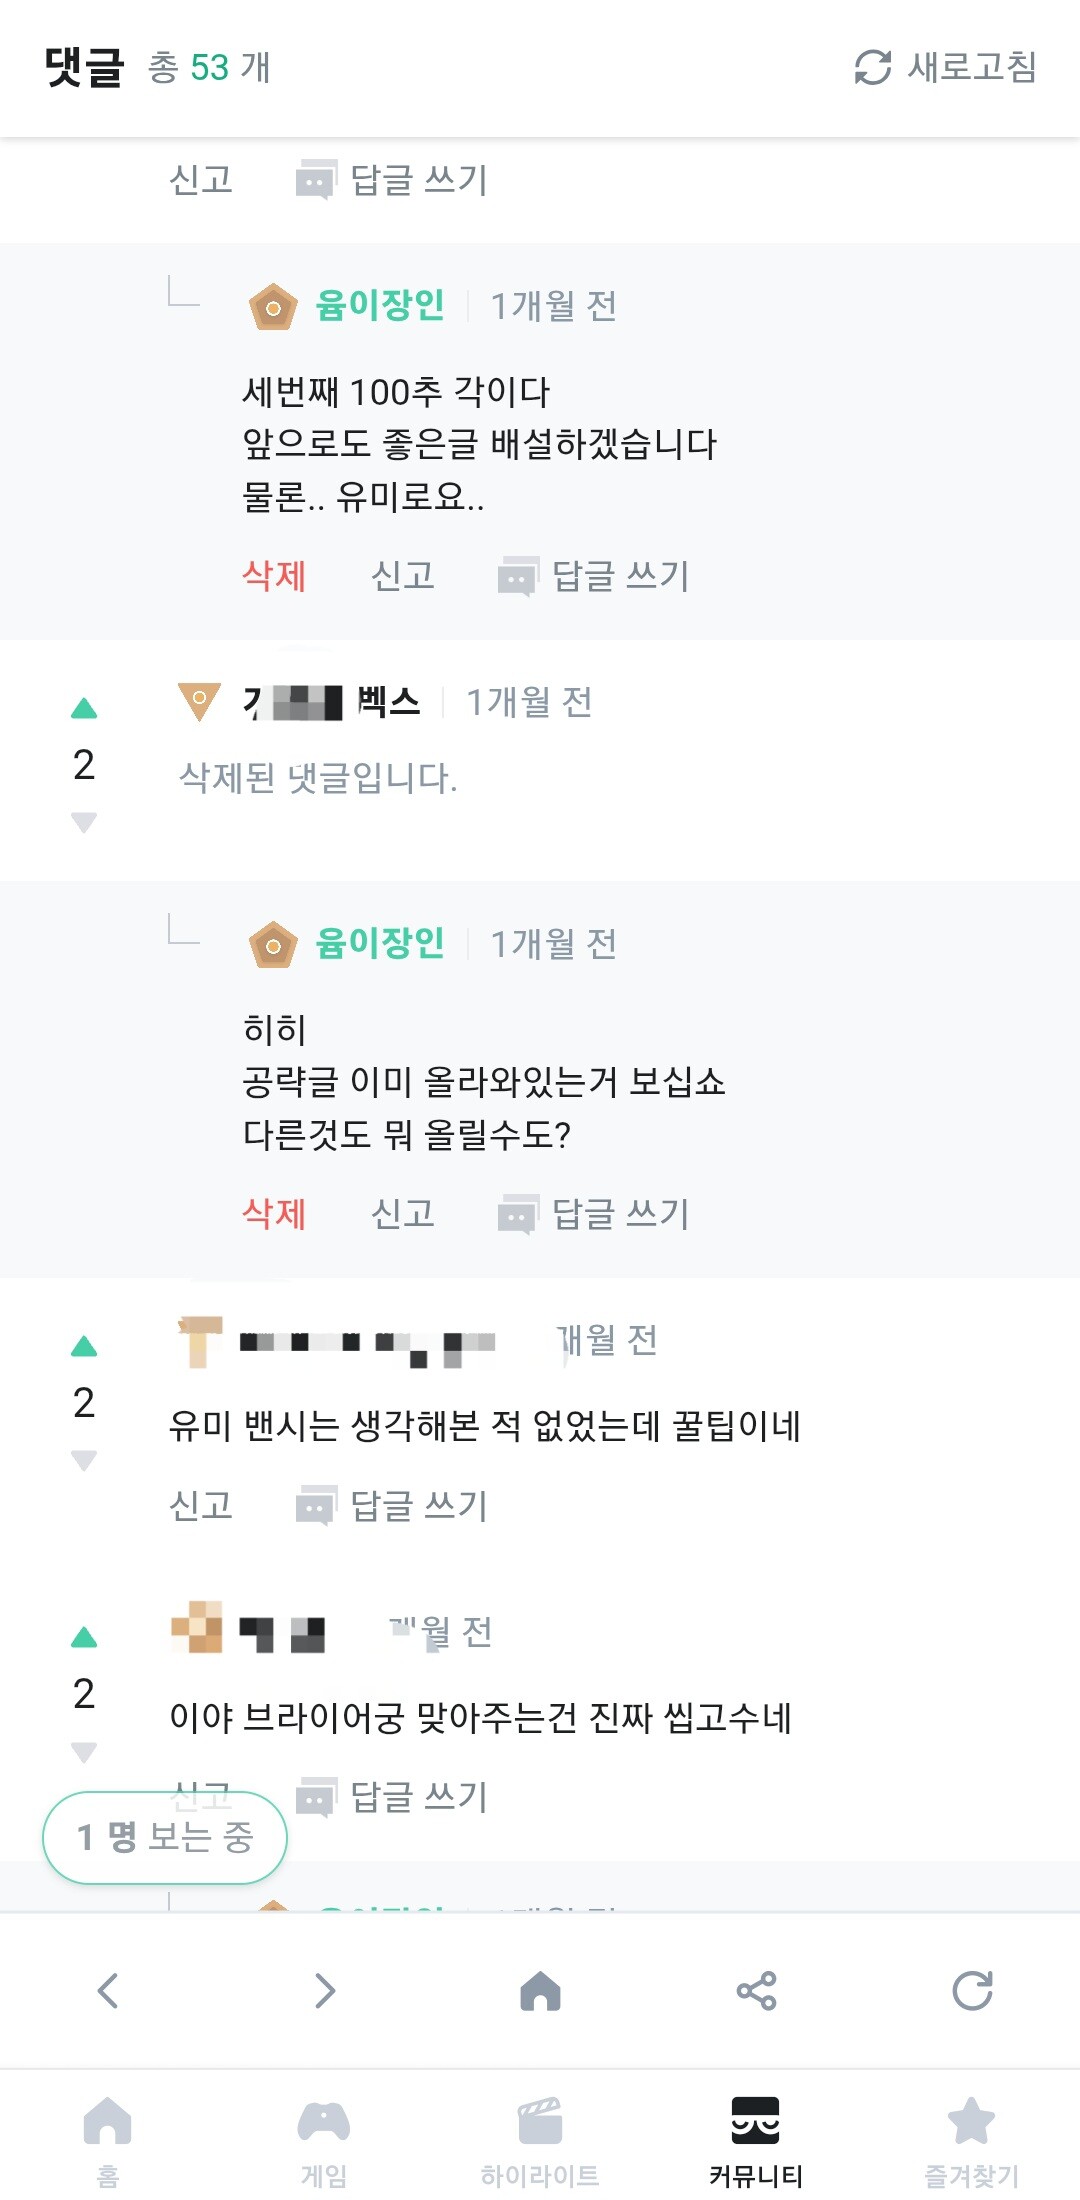Upvote the 브라이어궁 comment
Viewport: 1080px width, 2200px height.
(x=84, y=1638)
